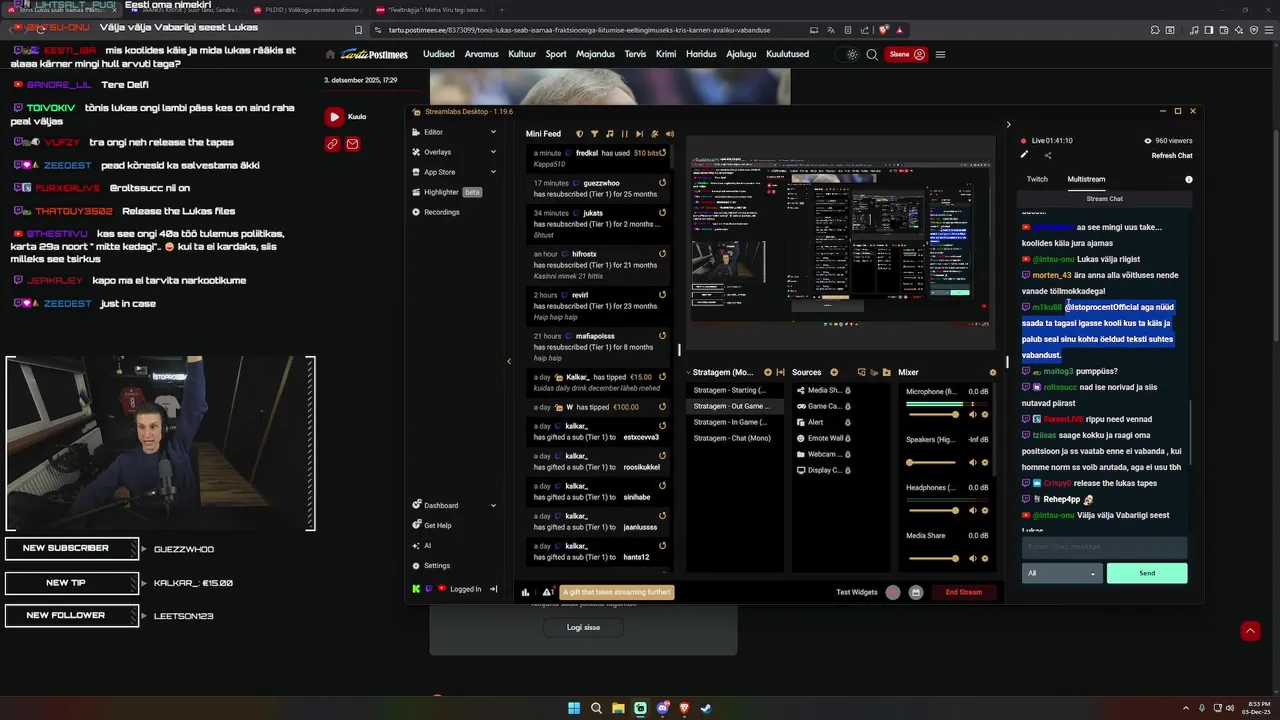The width and height of the screenshot is (1280, 720).
Task: Open the Editor section in Streamlabs sidebar
Action: (433, 132)
